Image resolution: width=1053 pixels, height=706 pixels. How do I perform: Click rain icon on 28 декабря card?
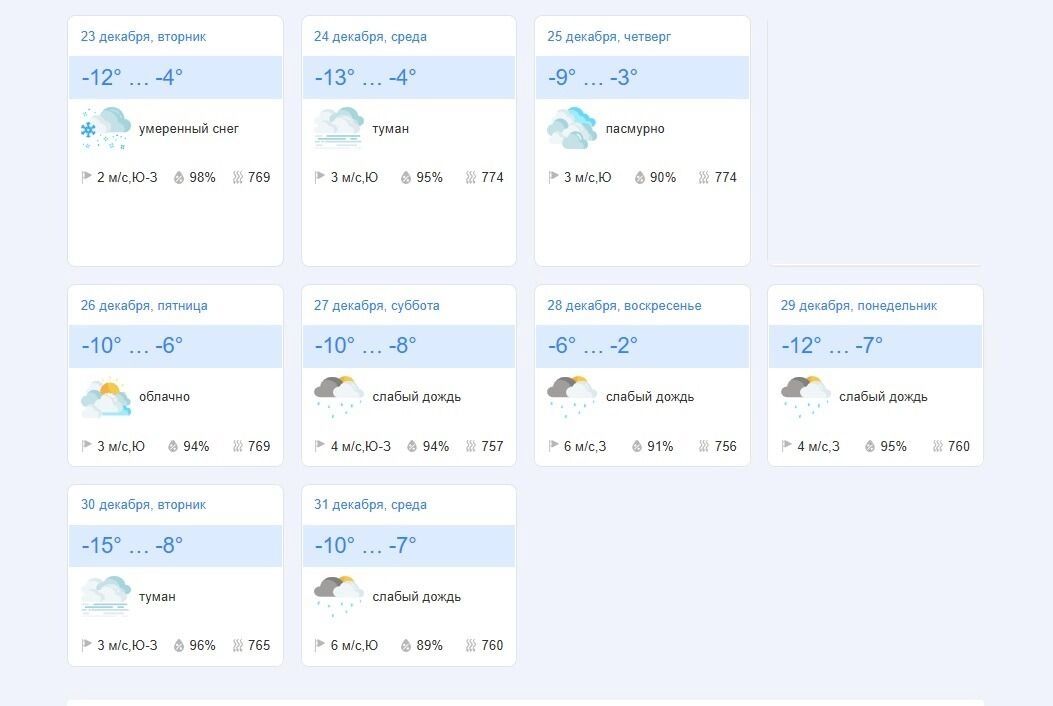571,397
